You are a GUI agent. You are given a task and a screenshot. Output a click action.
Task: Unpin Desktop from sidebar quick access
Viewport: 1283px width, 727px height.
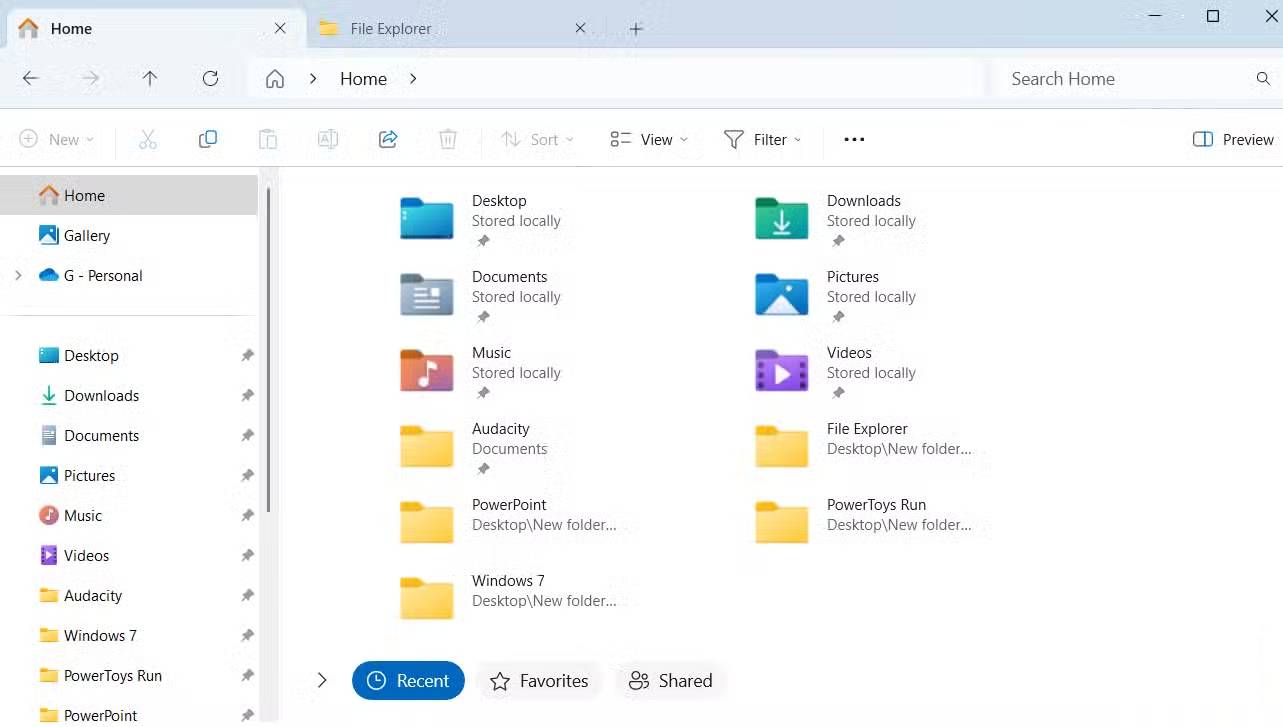click(247, 356)
